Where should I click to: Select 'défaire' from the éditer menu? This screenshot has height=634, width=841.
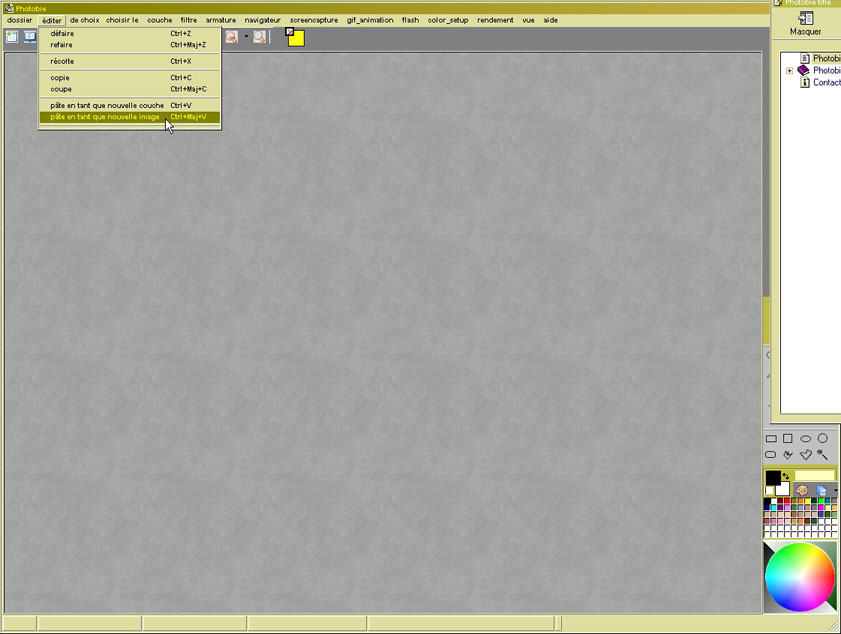click(62, 33)
